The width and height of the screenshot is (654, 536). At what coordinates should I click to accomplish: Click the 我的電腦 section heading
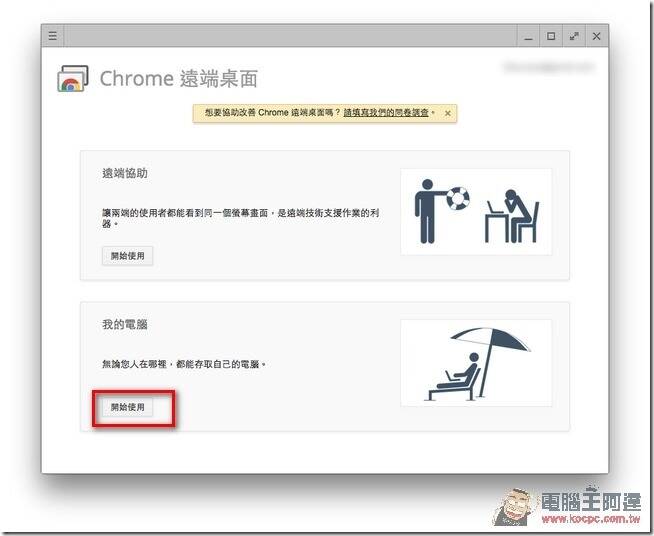coord(125,325)
